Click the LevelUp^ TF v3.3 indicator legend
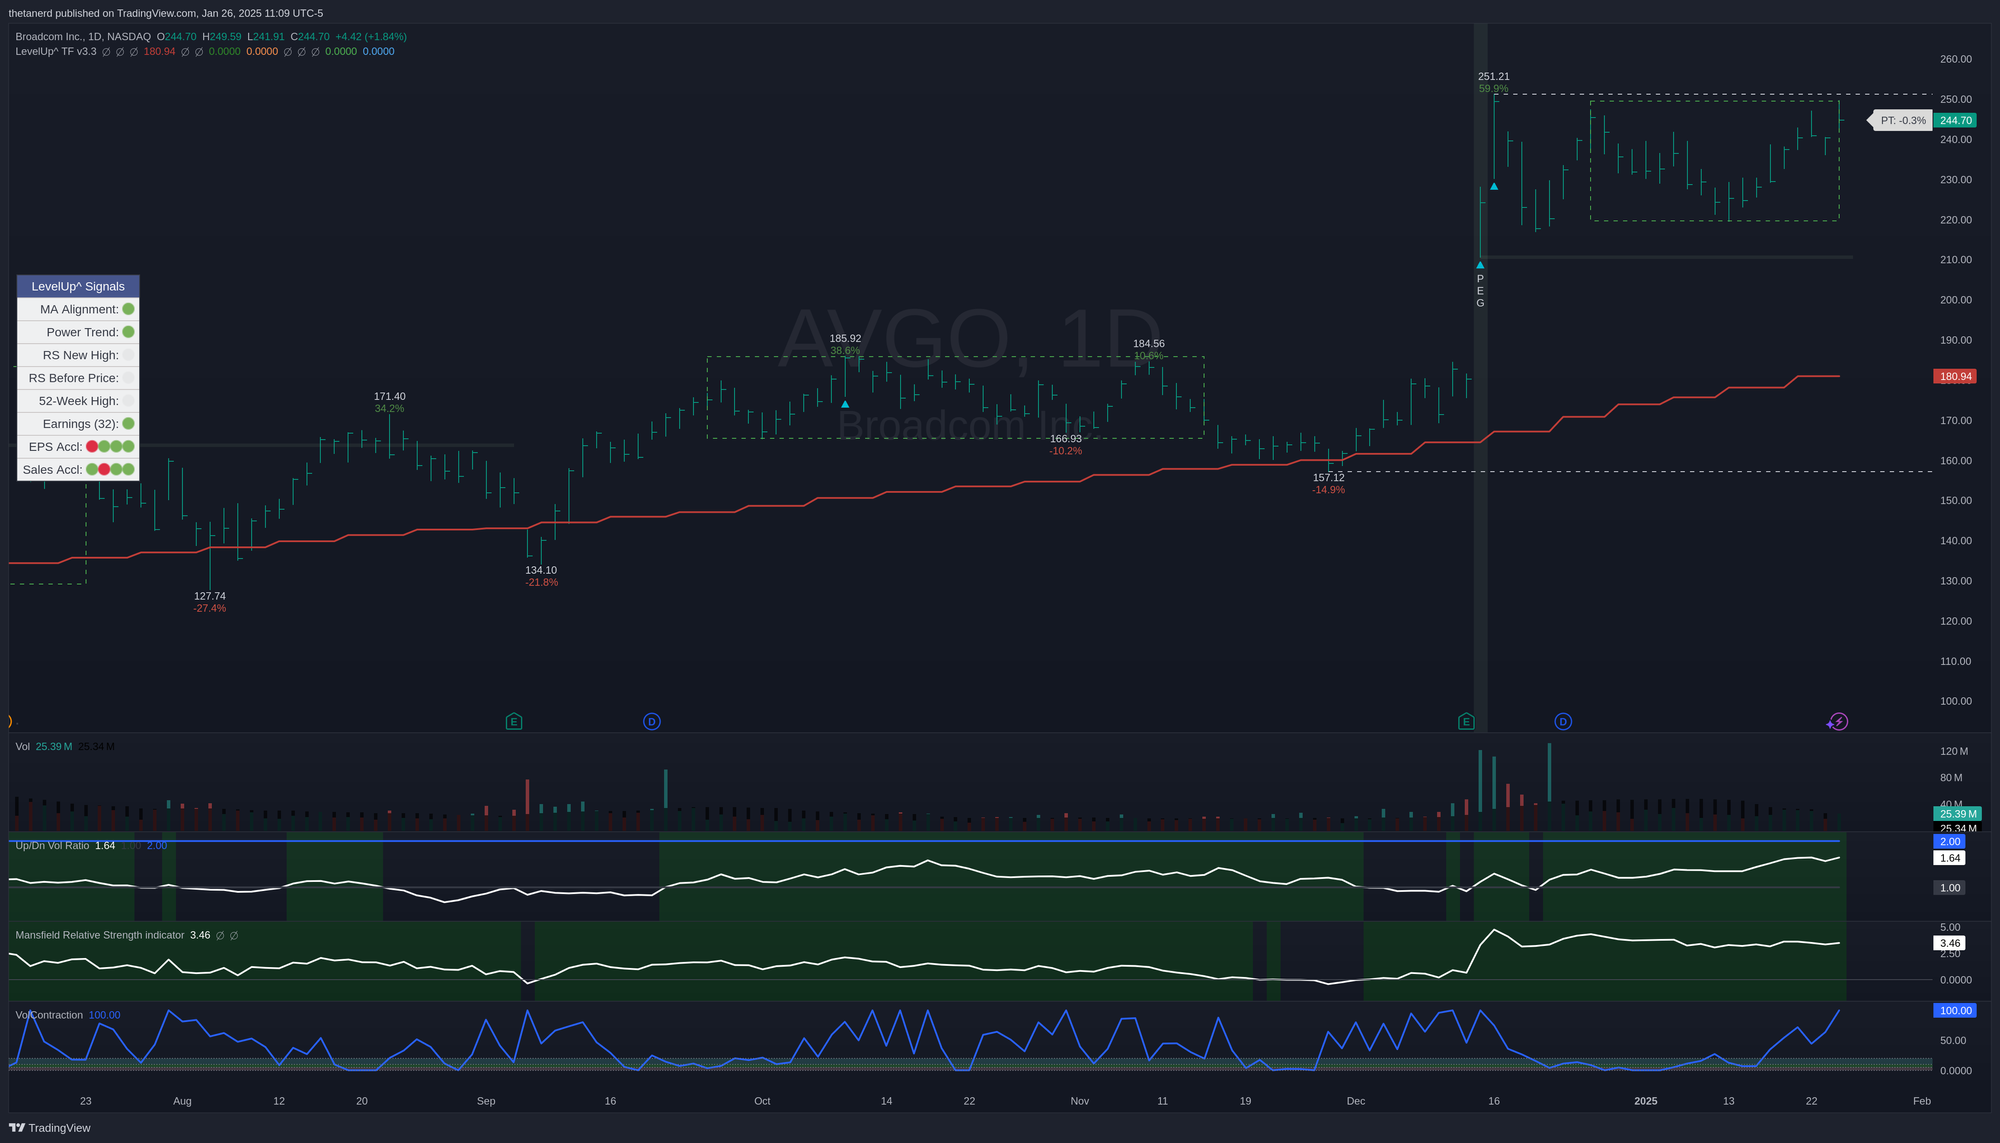Viewport: 2000px width, 1143px height. pos(56,51)
